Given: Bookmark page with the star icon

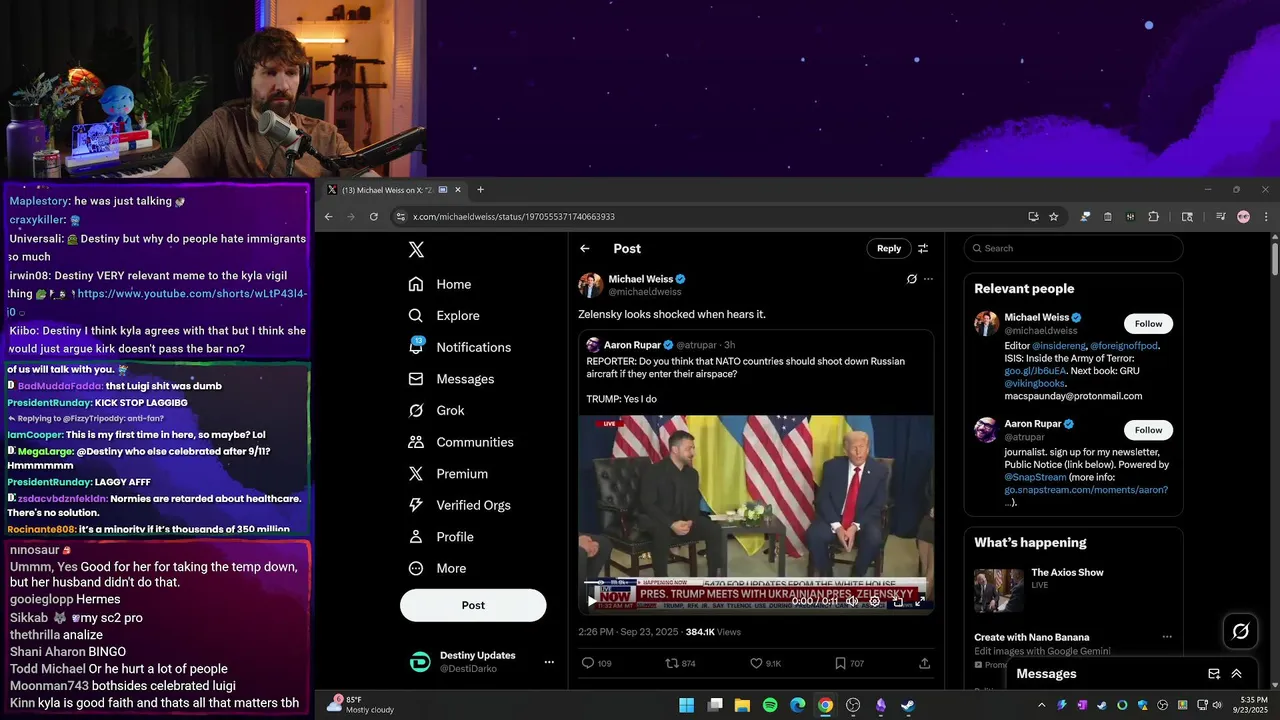Looking at the screenshot, I should [x=1053, y=216].
